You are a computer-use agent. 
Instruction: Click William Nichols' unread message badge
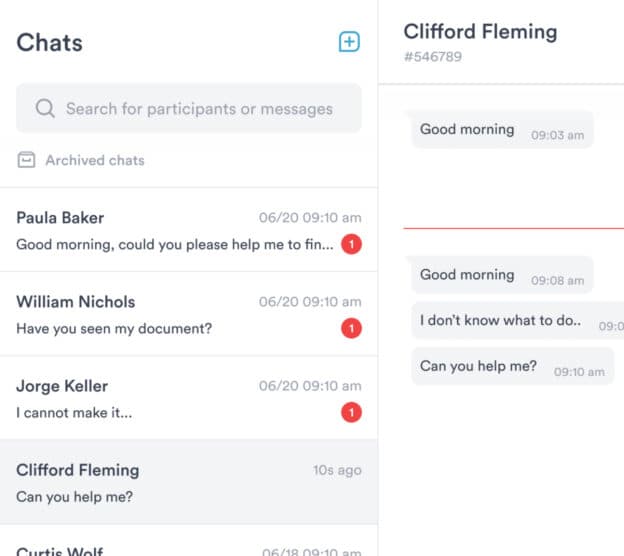(350, 328)
